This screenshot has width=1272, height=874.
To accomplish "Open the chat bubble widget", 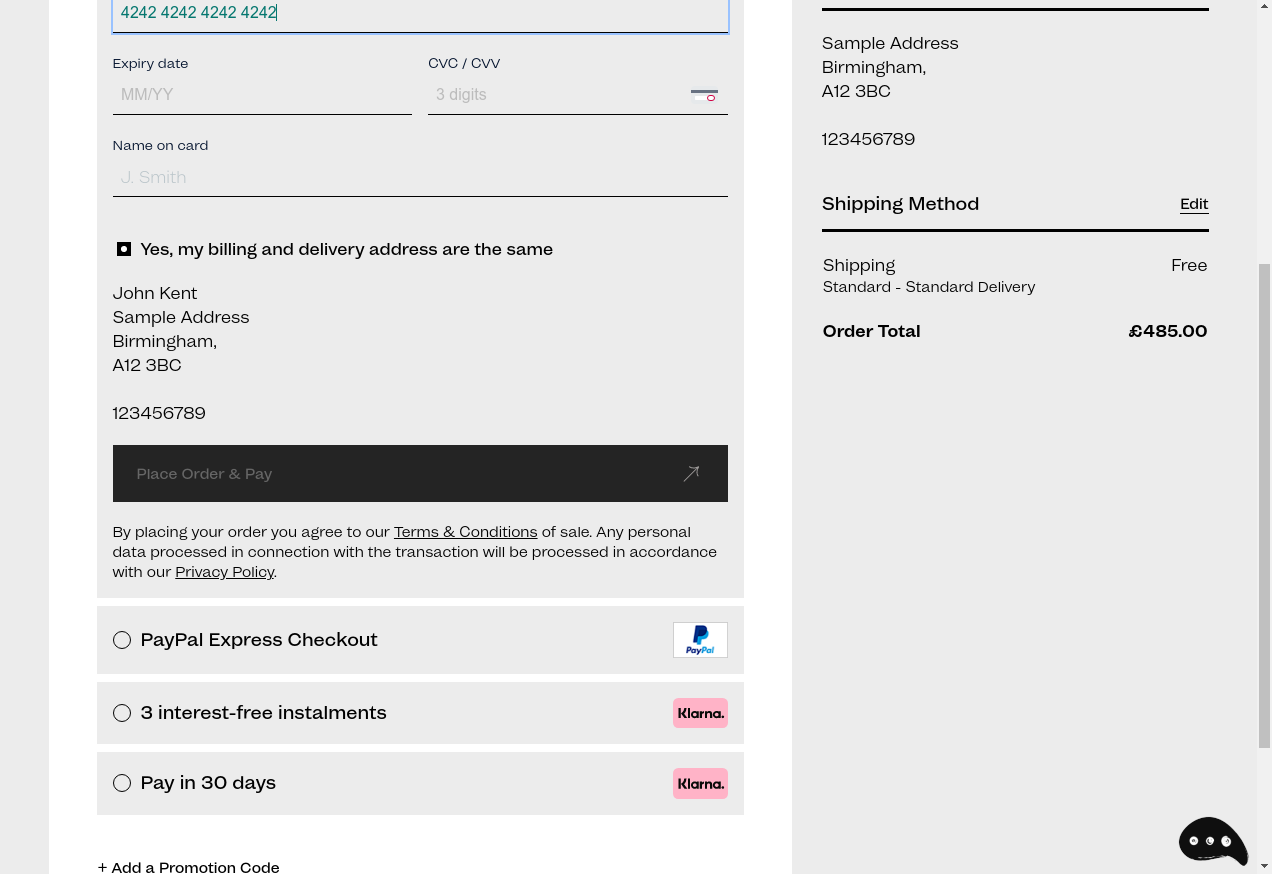I will pos(1213,841).
